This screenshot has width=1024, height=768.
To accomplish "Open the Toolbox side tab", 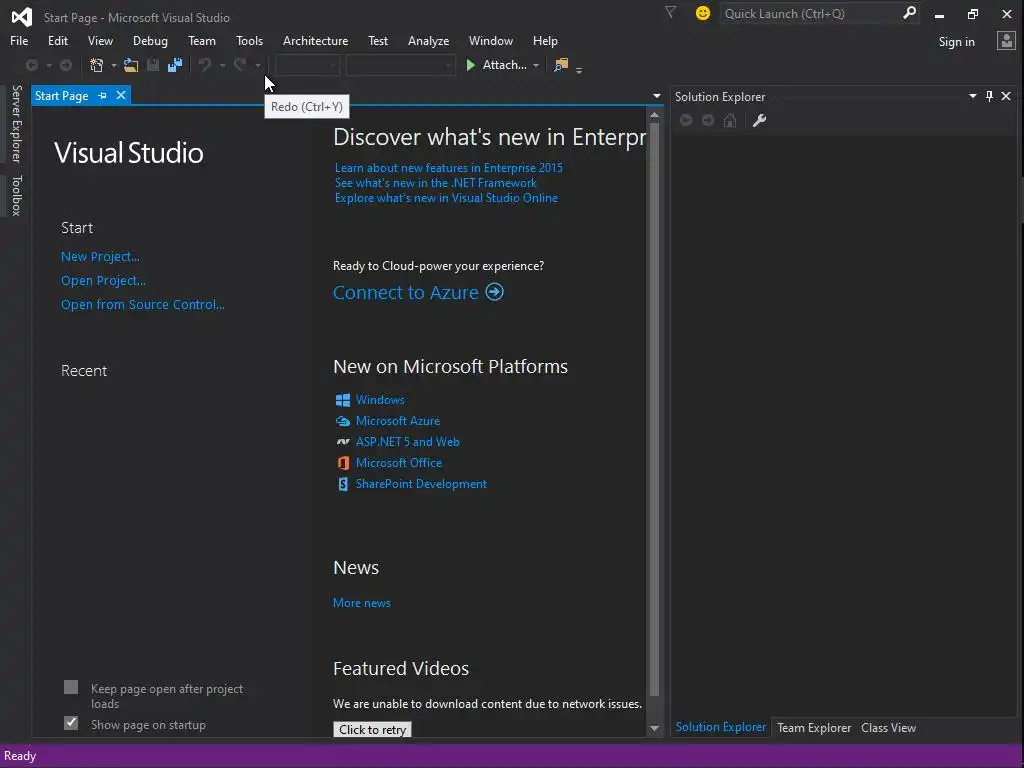I will (x=16, y=195).
